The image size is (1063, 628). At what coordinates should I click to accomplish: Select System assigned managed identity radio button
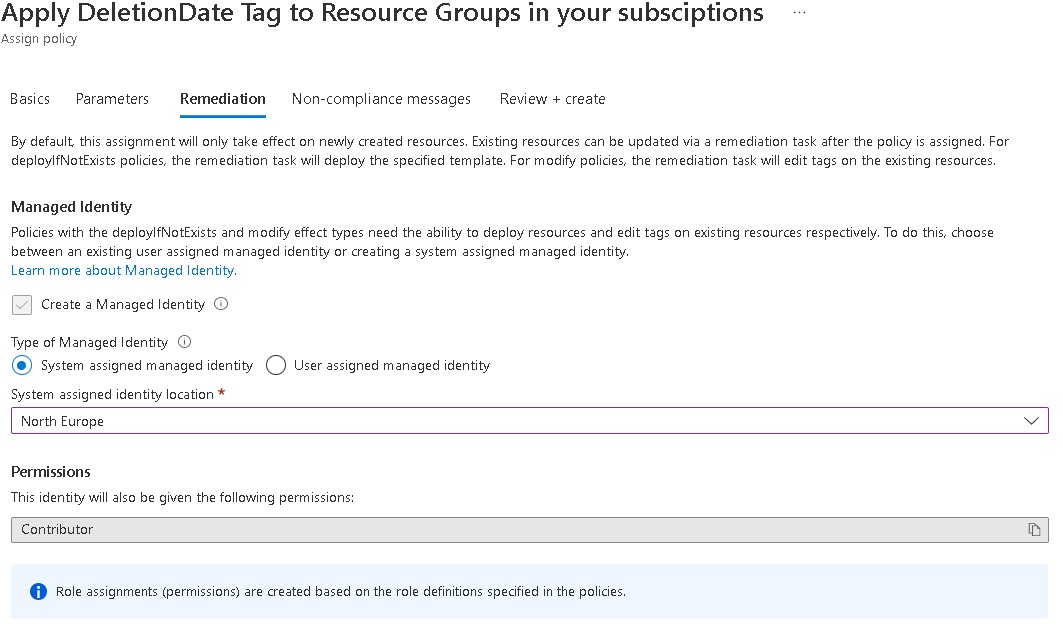22,366
